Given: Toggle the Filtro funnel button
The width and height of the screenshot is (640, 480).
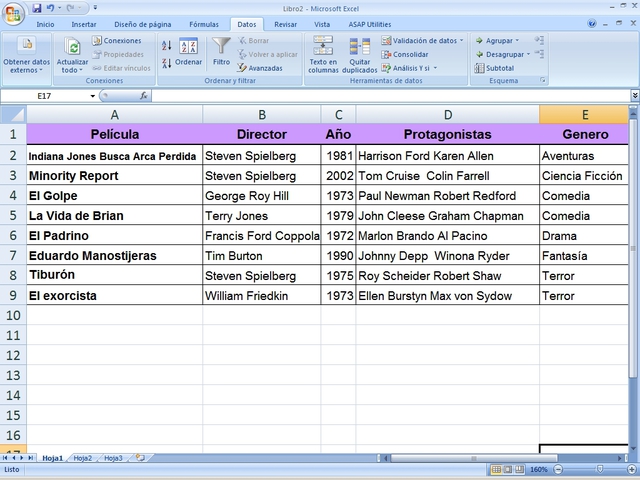Looking at the screenshot, I should tap(221, 52).
